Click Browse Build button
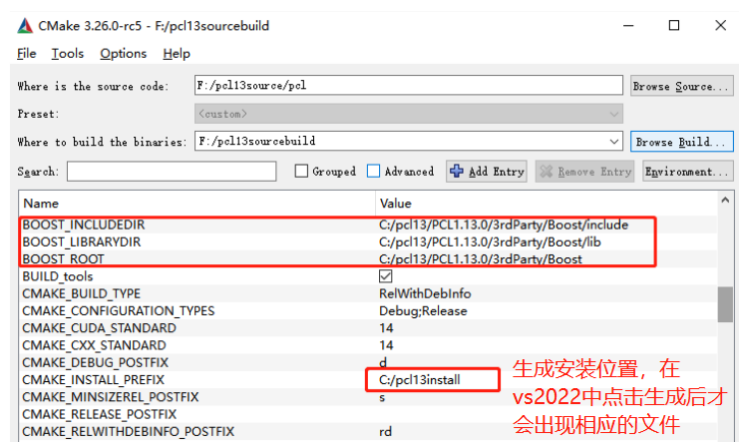Viewport: 739px width, 442px height. click(x=682, y=141)
